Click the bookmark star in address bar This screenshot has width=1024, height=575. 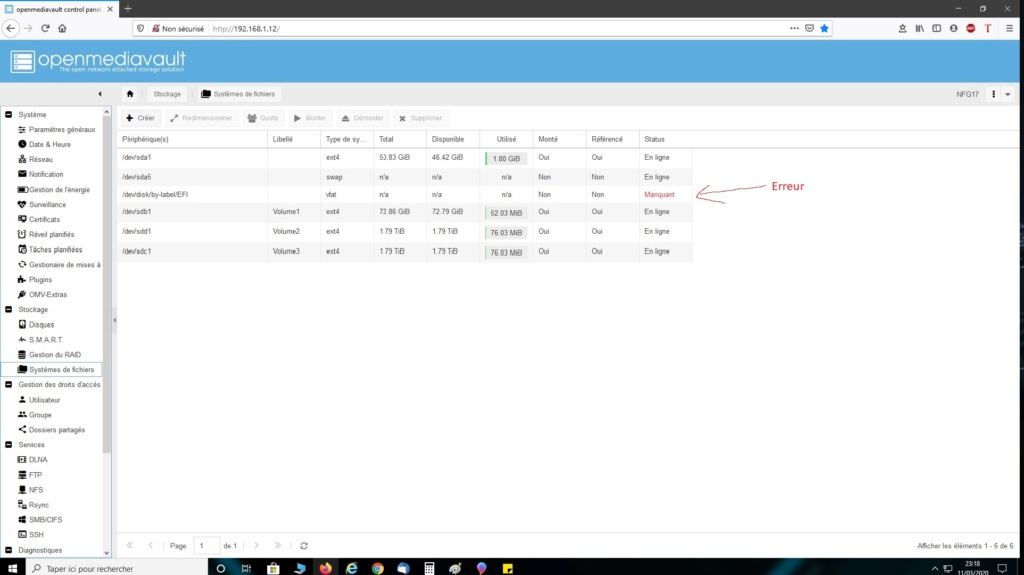point(824,28)
